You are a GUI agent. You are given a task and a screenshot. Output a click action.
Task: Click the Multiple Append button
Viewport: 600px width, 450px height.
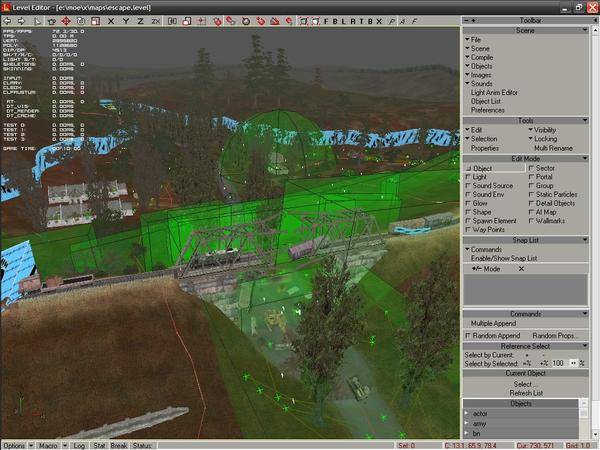(x=493, y=324)
